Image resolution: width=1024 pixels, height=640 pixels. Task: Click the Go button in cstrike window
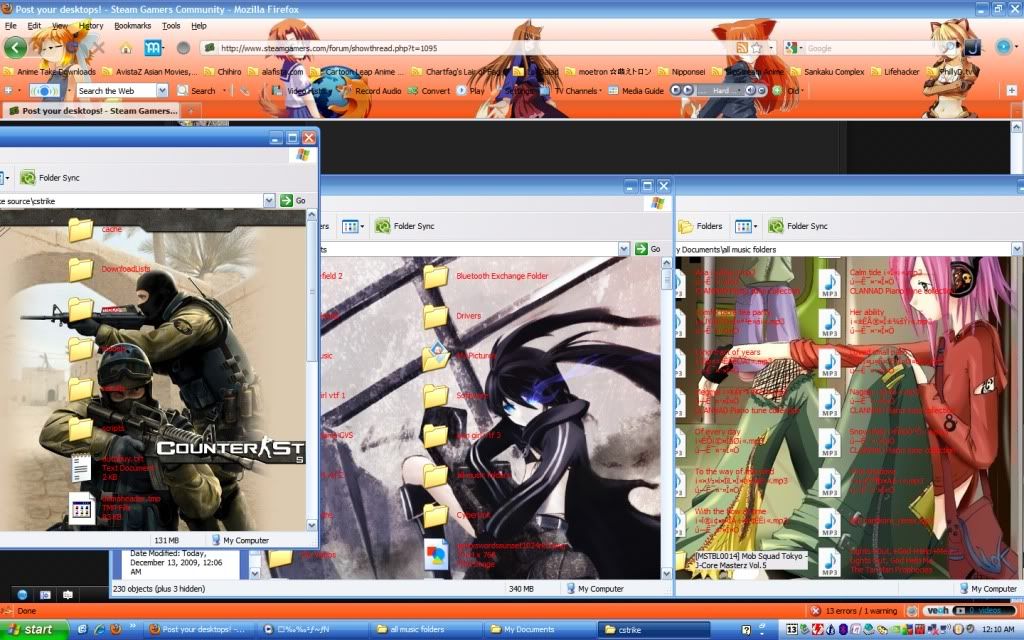coord(293,200)
